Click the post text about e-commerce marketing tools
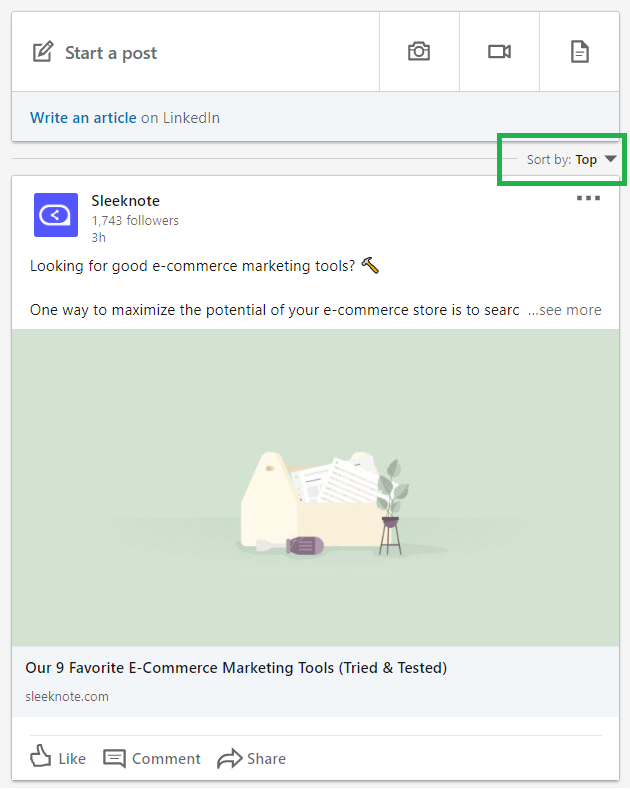This screenshot has width=630, height=790. pos(195,266)
